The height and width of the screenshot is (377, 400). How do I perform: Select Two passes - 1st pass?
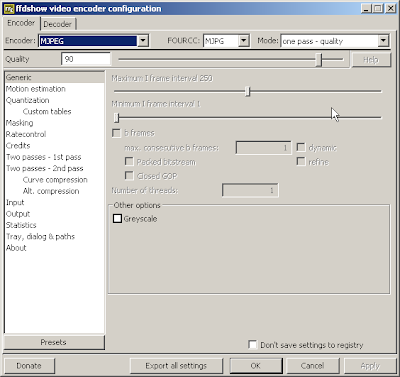coord(54,157)
